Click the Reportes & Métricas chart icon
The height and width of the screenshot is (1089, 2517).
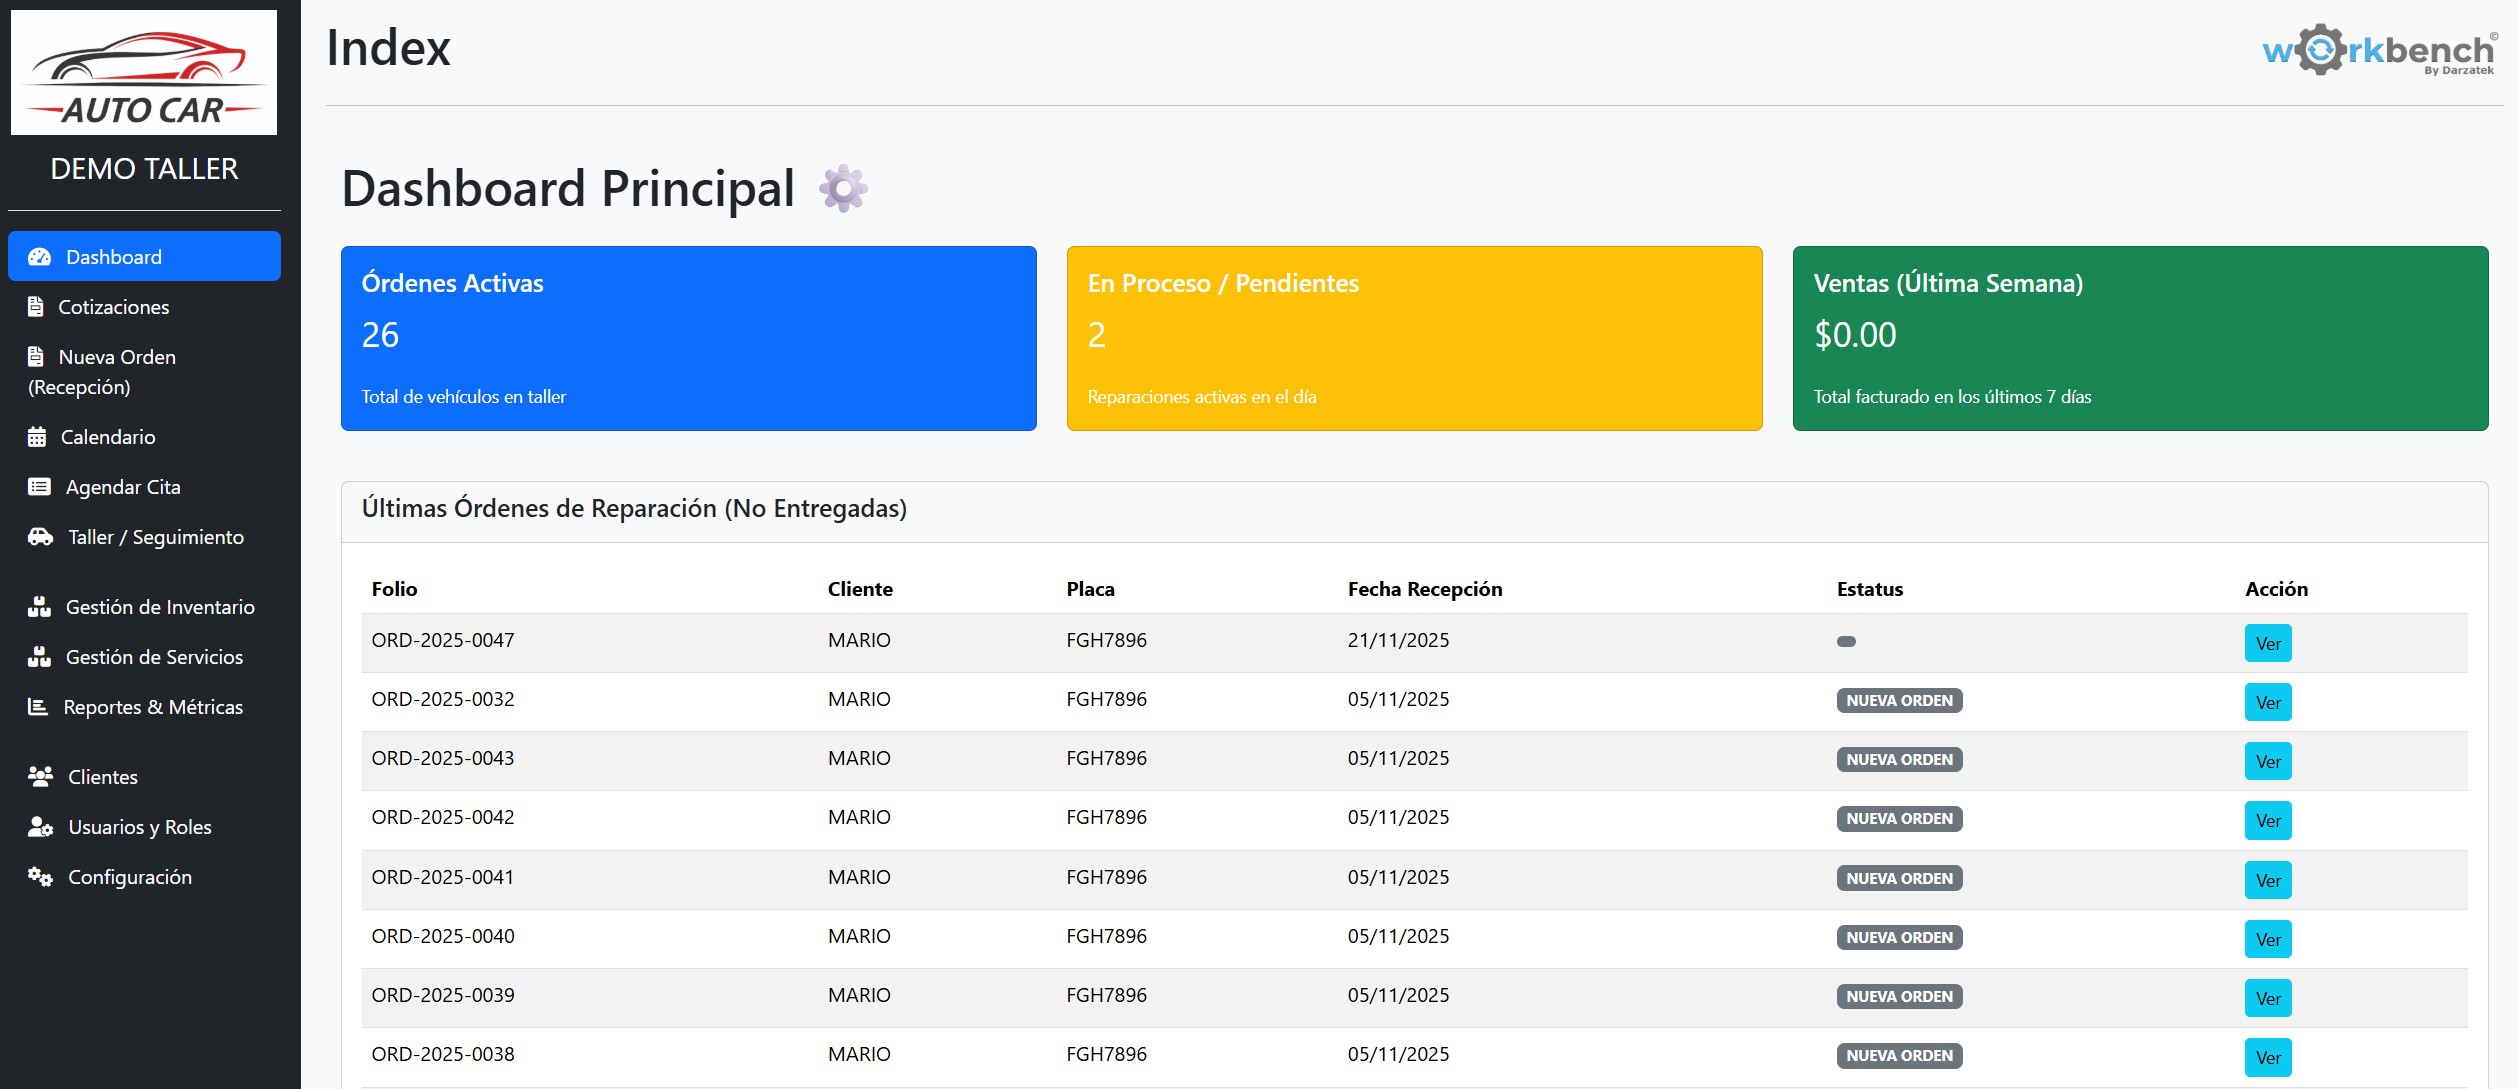click(38, 707)
